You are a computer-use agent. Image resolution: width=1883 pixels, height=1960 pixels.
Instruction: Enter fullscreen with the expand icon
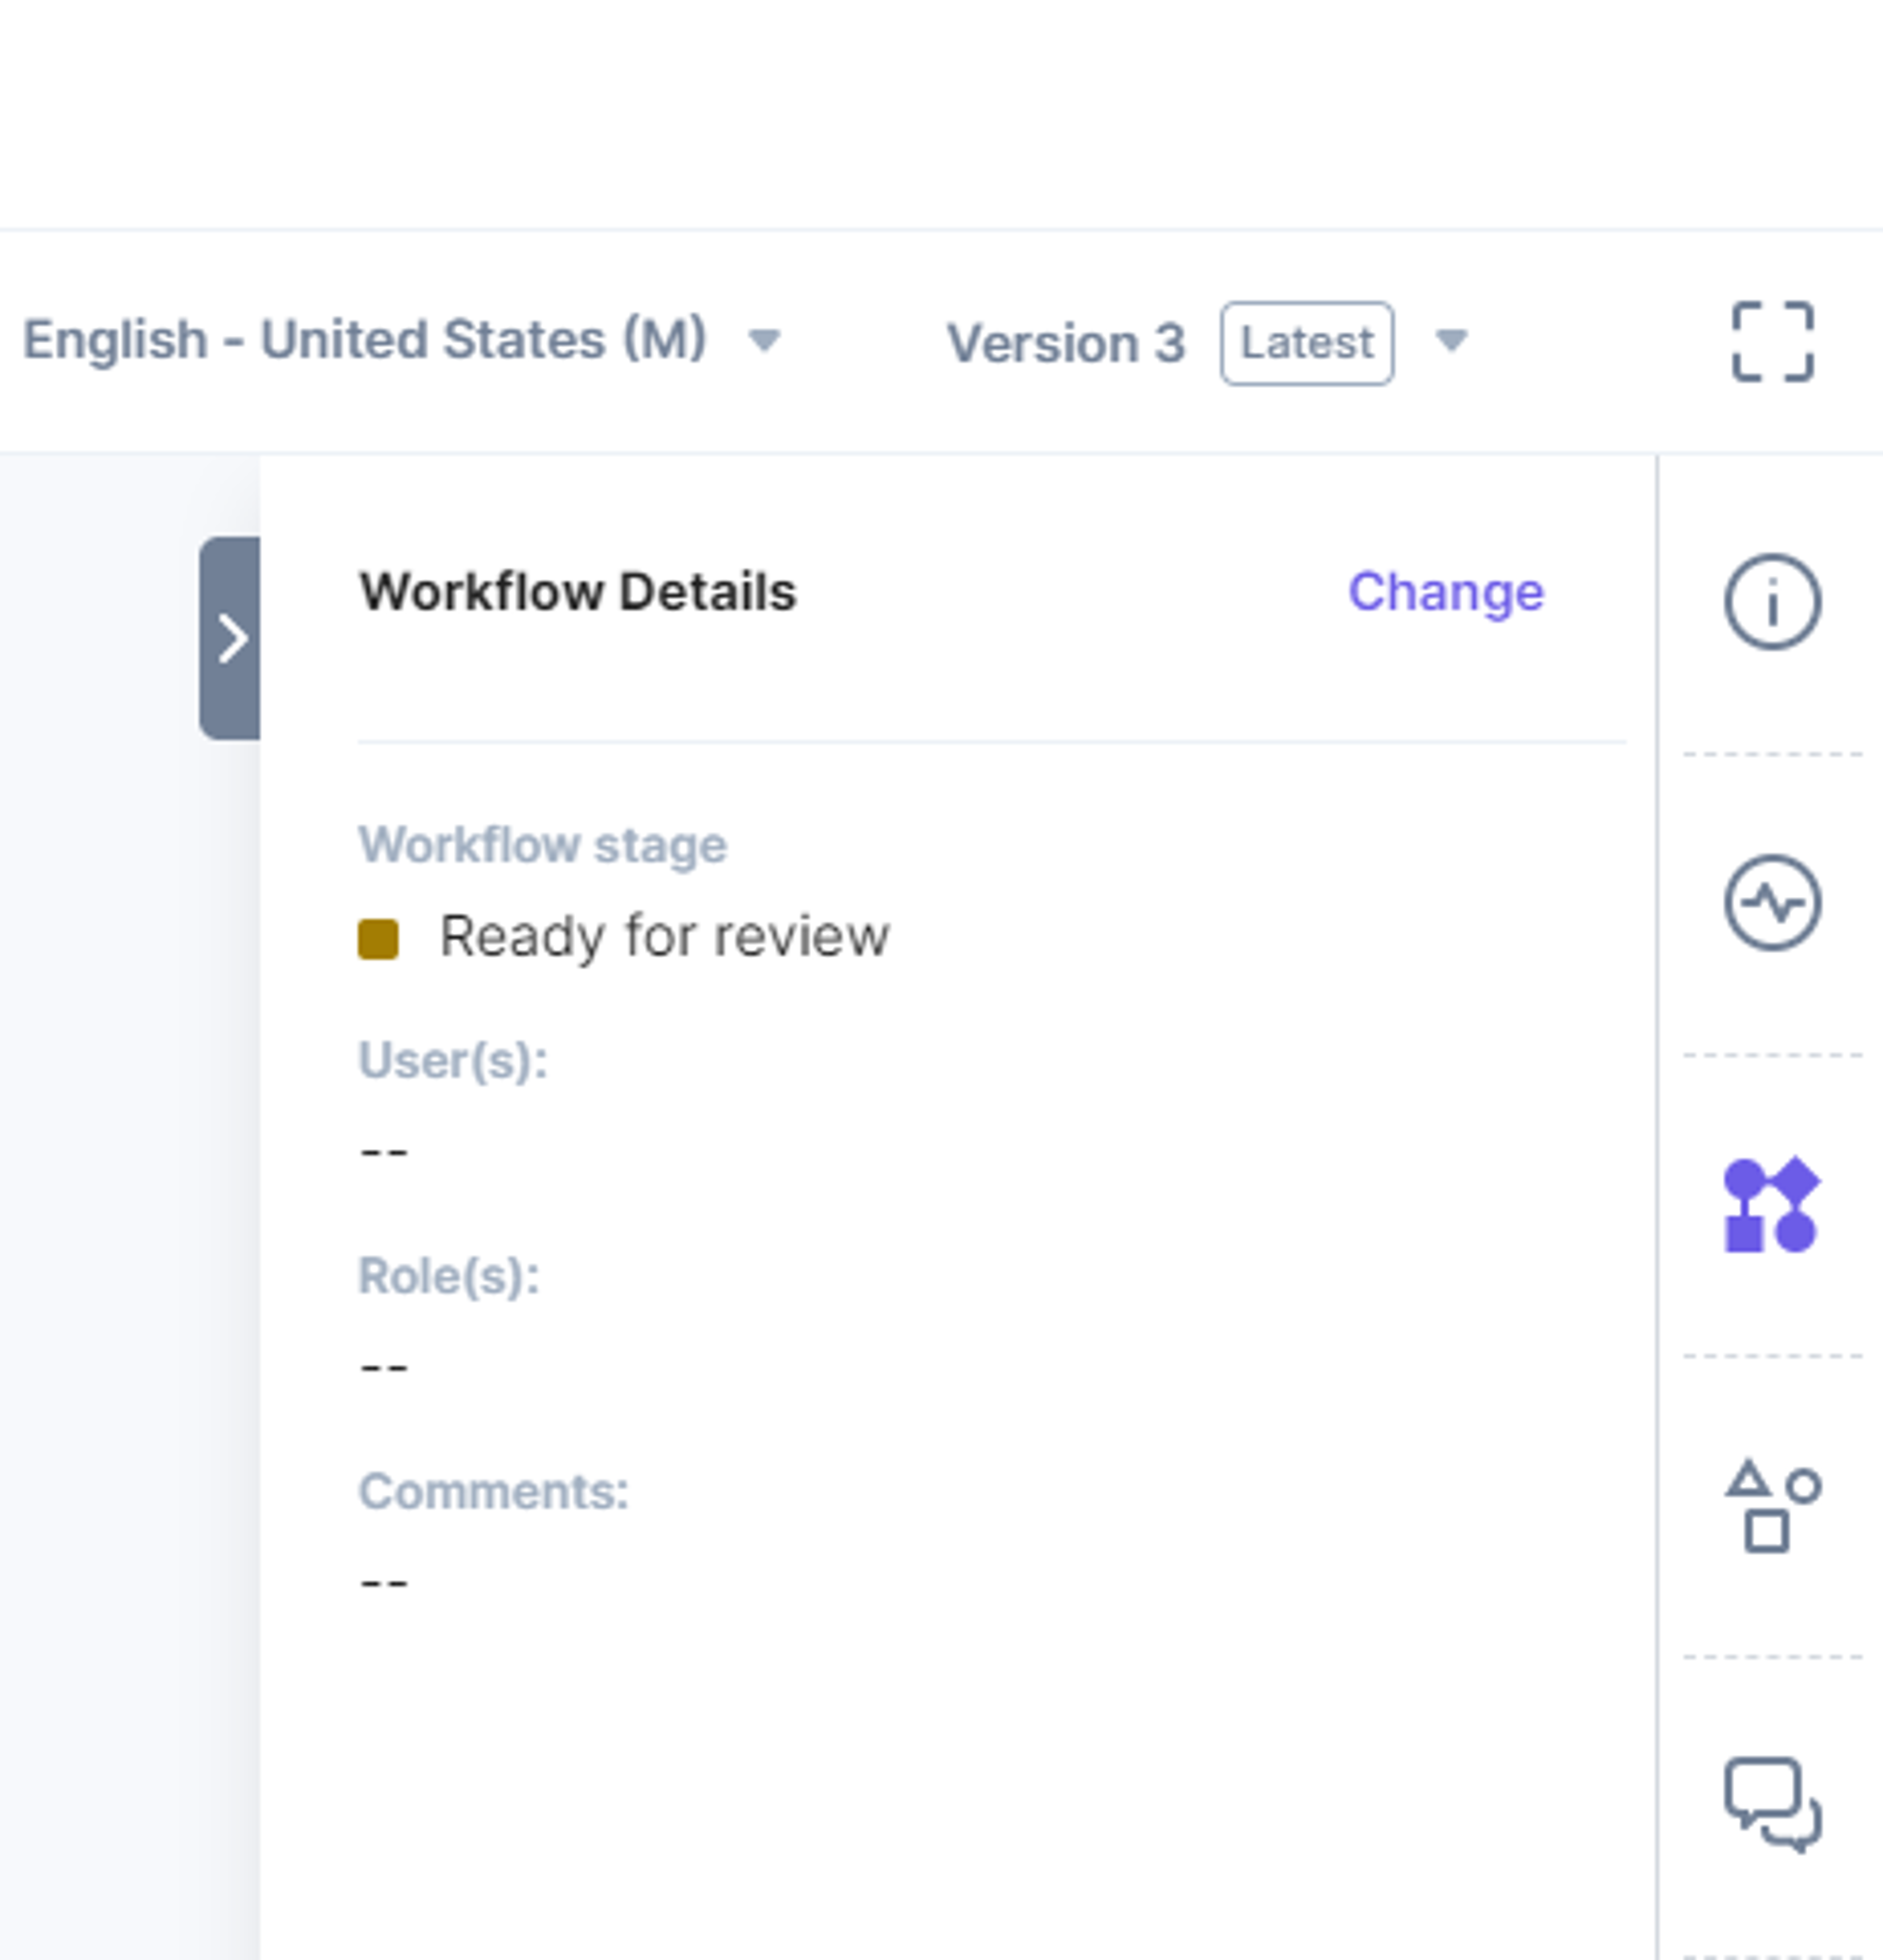click(x=1772, y=342)
